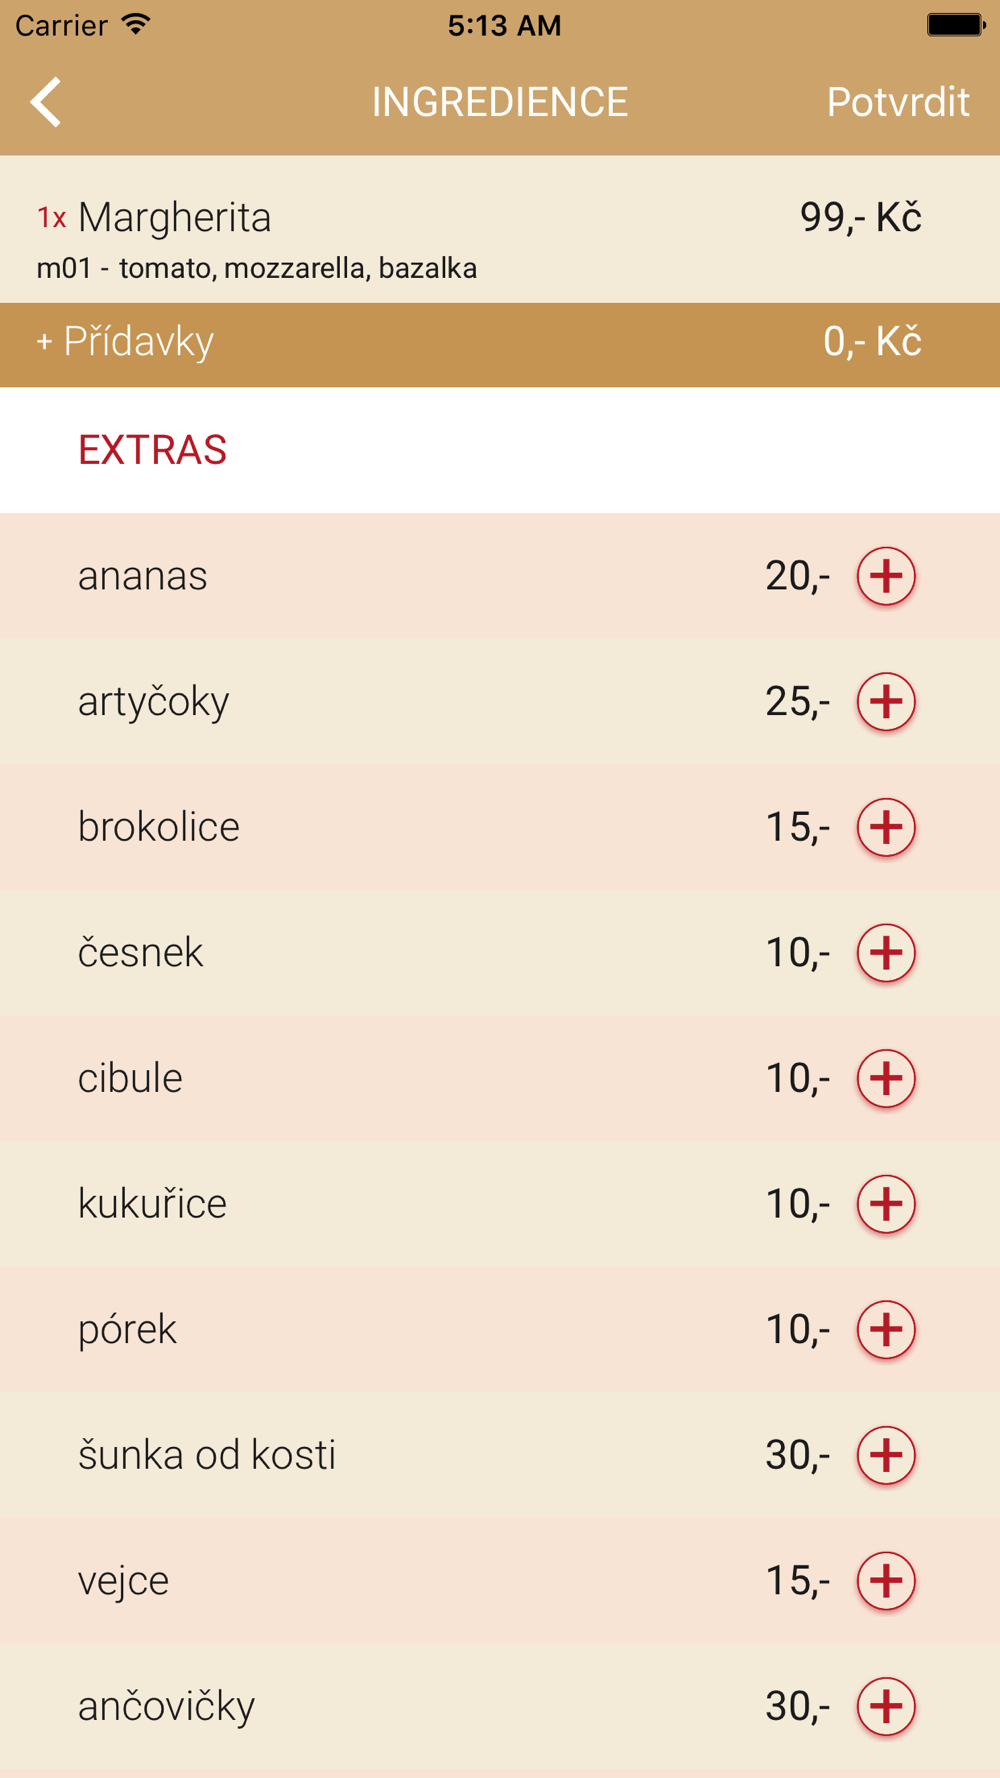
Task: Select the ananas list row label
Action: [143, 576]
